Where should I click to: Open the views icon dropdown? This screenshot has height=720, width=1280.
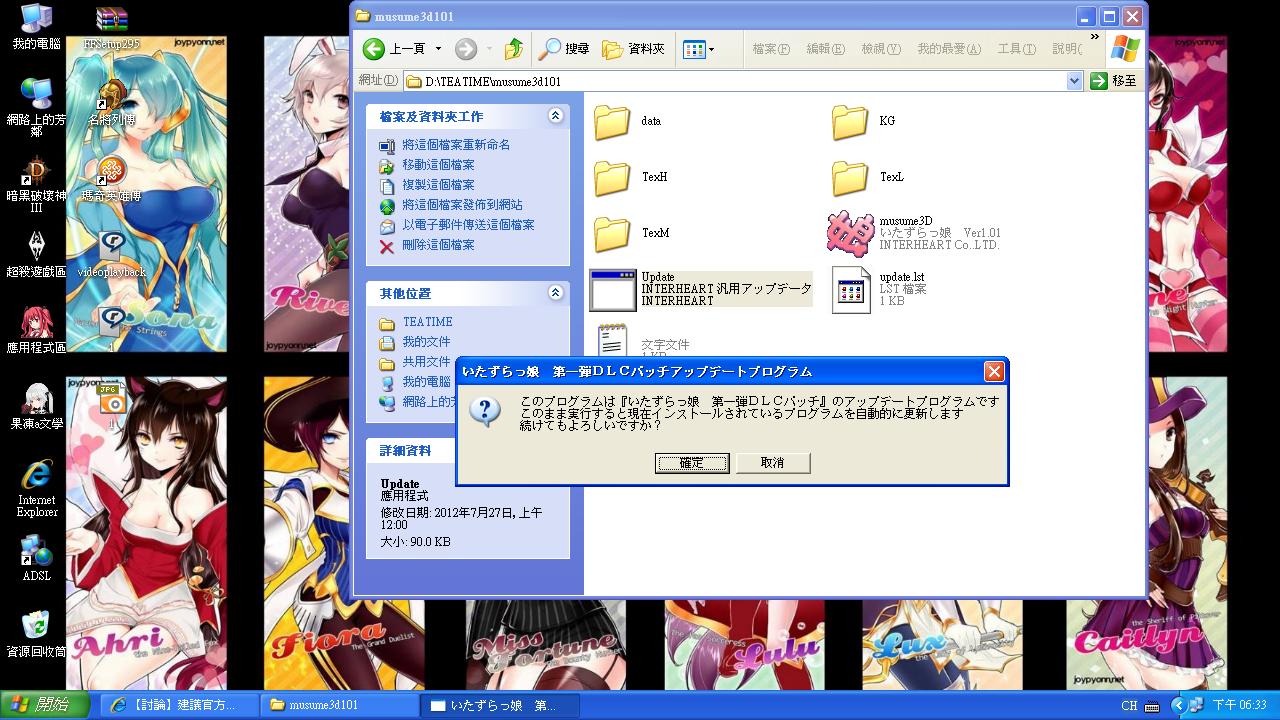[x=698, y=49]
